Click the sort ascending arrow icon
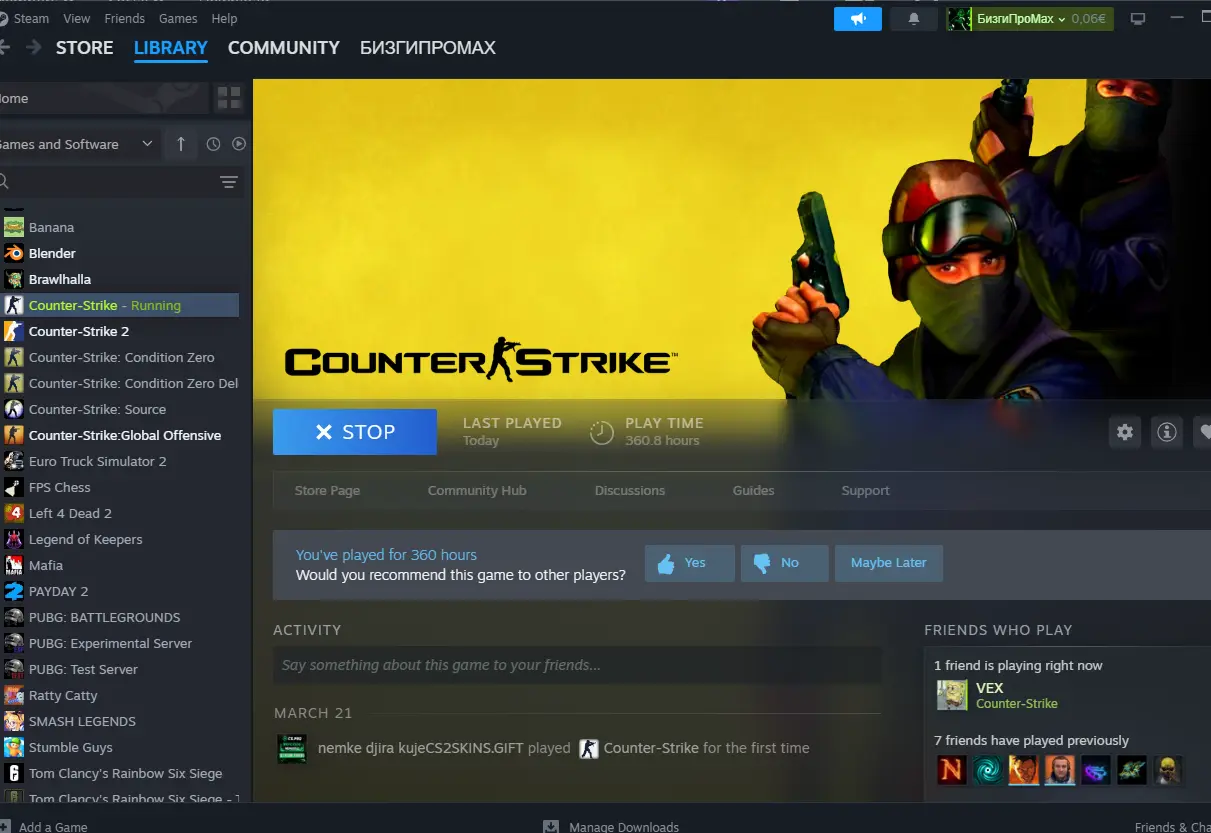The height and width of the screenshot is (833, 1211). coord(181,144)
